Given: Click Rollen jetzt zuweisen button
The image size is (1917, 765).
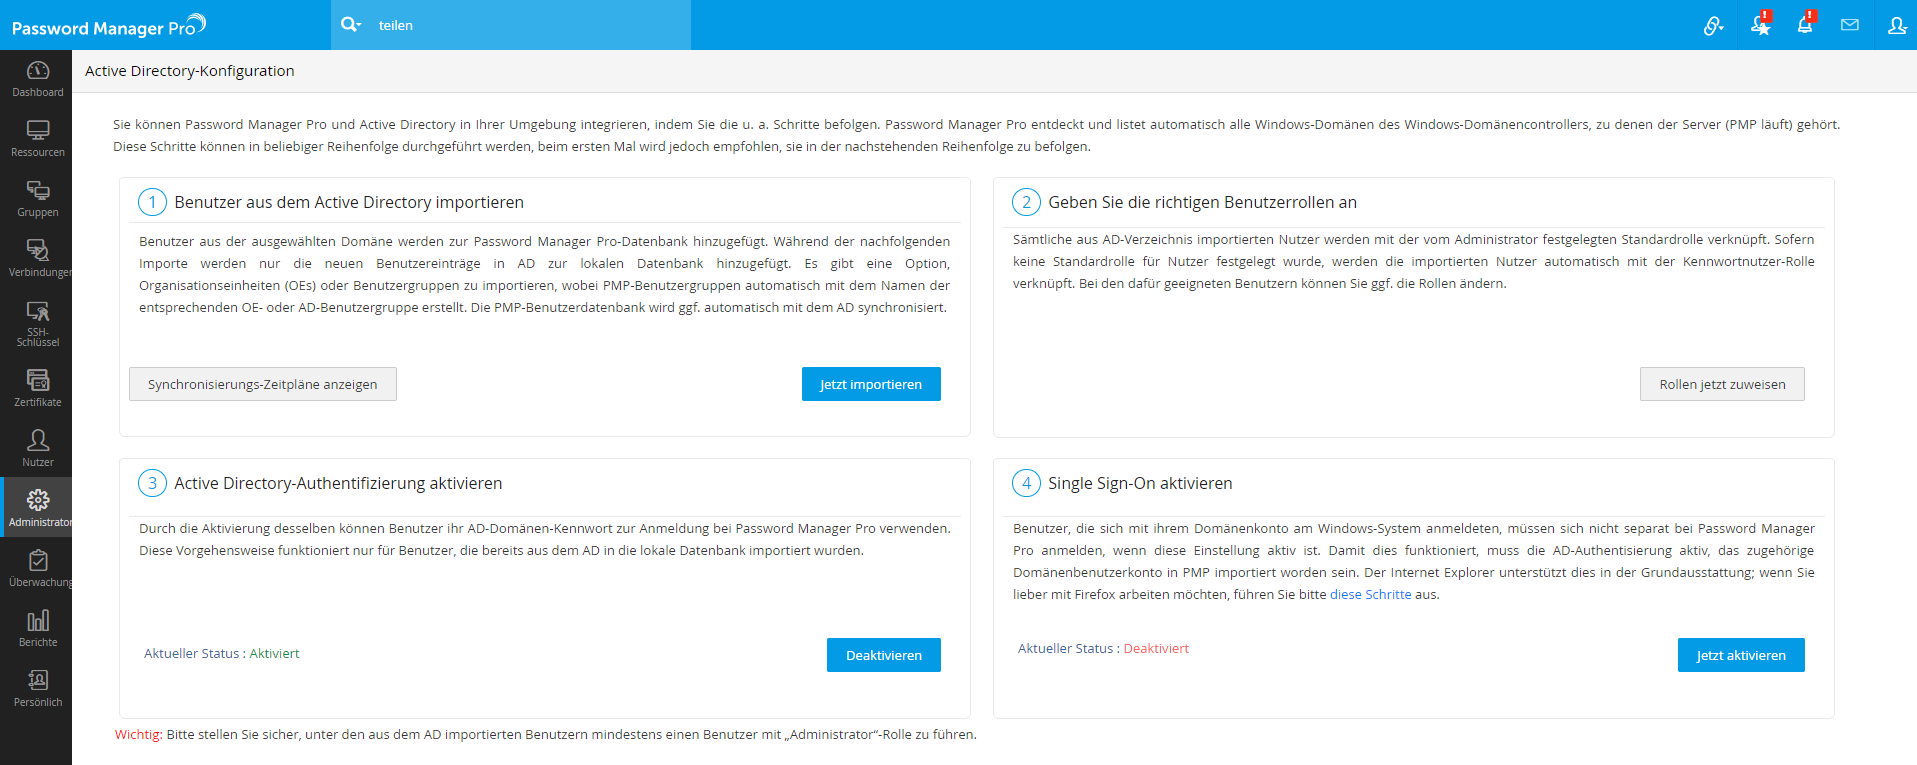Looking at the screenshot, I should pos(1722,384).
